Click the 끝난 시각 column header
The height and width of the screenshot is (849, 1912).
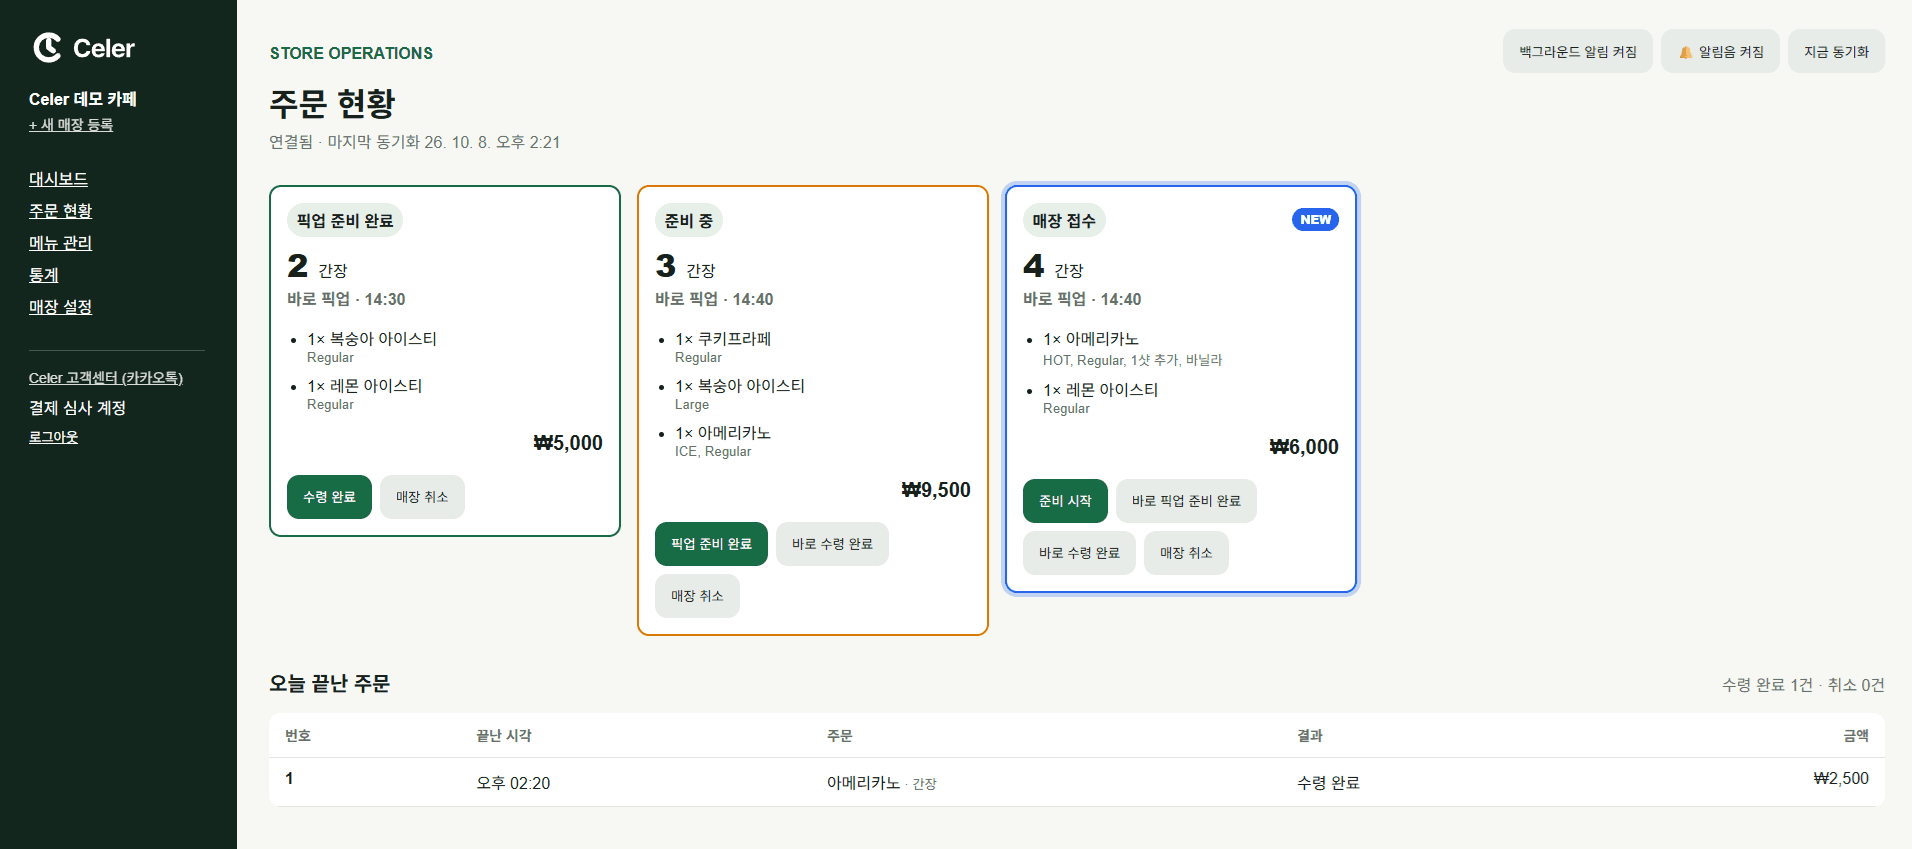[x=504, y=736]
